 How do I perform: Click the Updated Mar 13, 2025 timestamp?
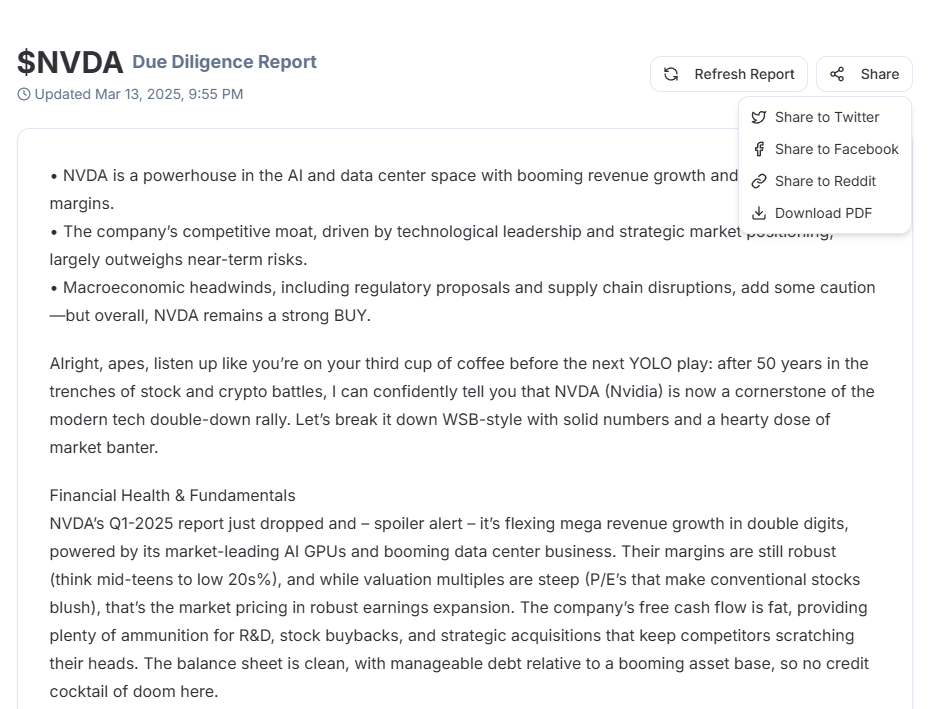tap(138, 94)
